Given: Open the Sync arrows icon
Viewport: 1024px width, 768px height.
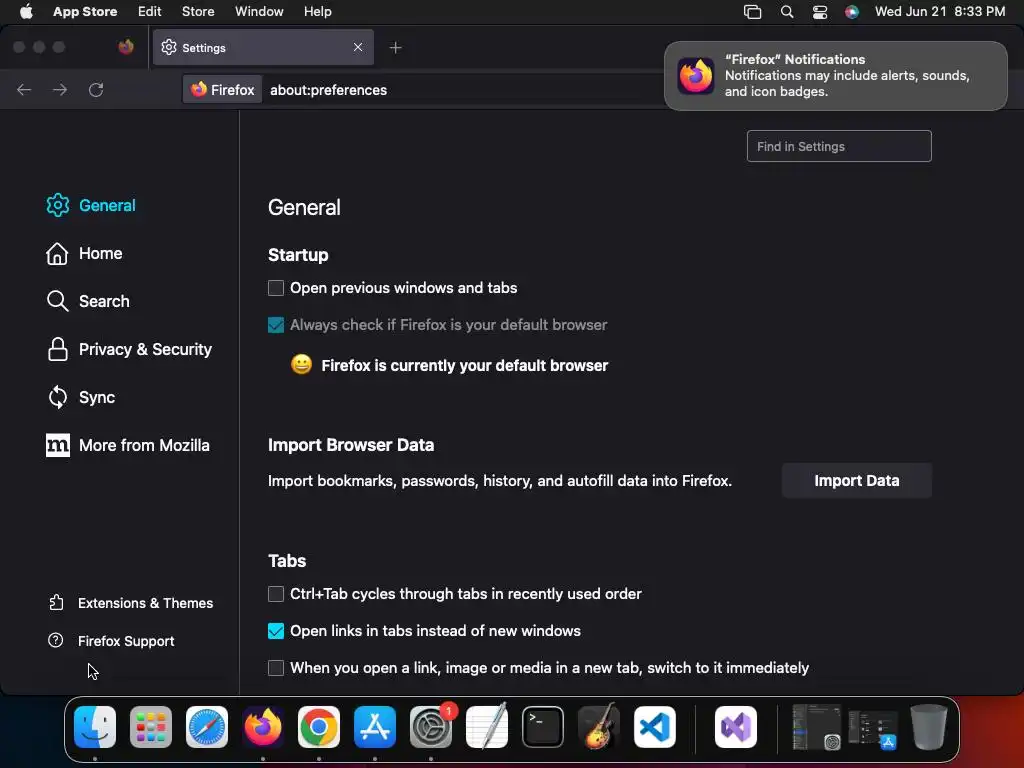Looking at the screenshot, I should pyautogui.click(x=57, y=397).
